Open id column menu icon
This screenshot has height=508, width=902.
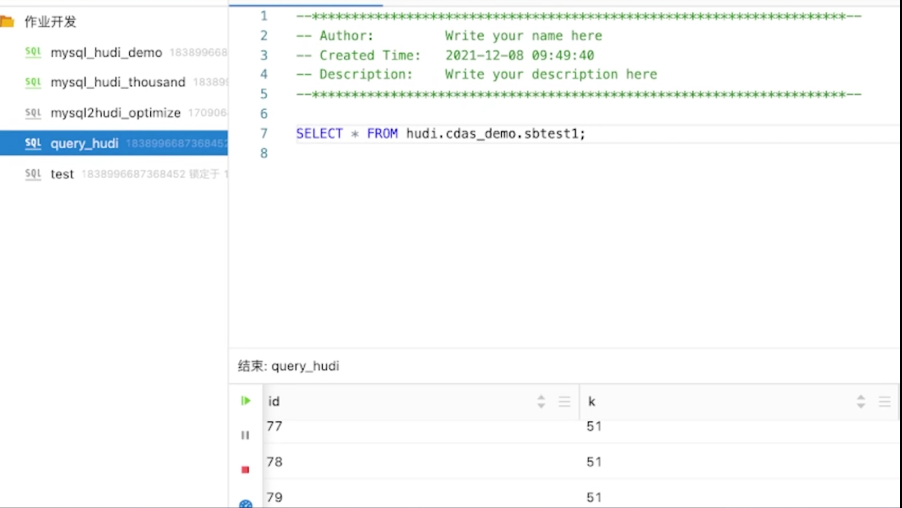(564, 402)
